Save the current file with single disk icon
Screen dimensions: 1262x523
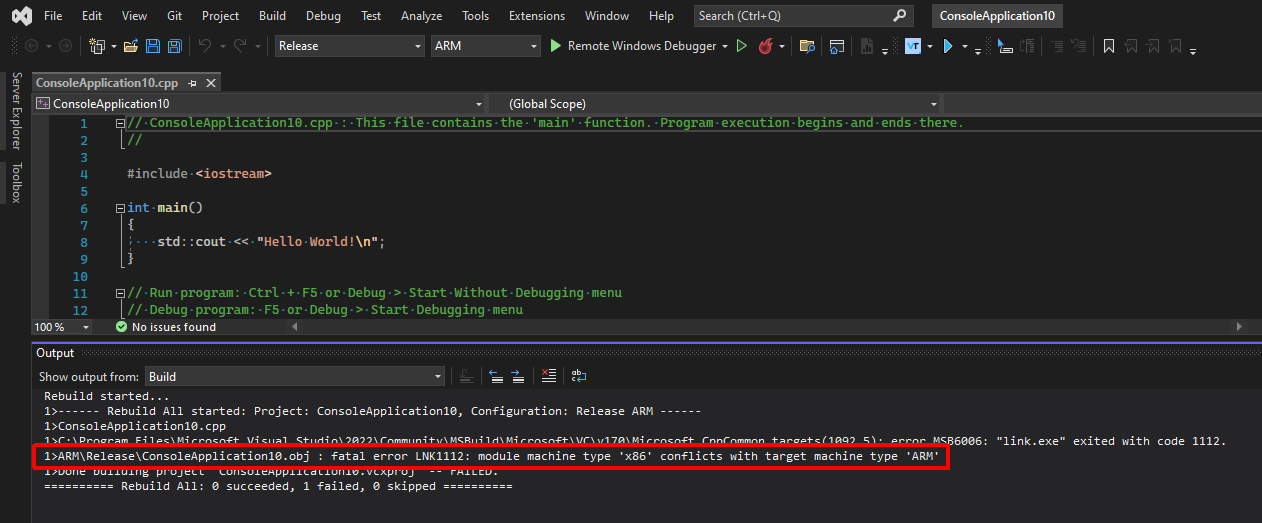[153, 46]
